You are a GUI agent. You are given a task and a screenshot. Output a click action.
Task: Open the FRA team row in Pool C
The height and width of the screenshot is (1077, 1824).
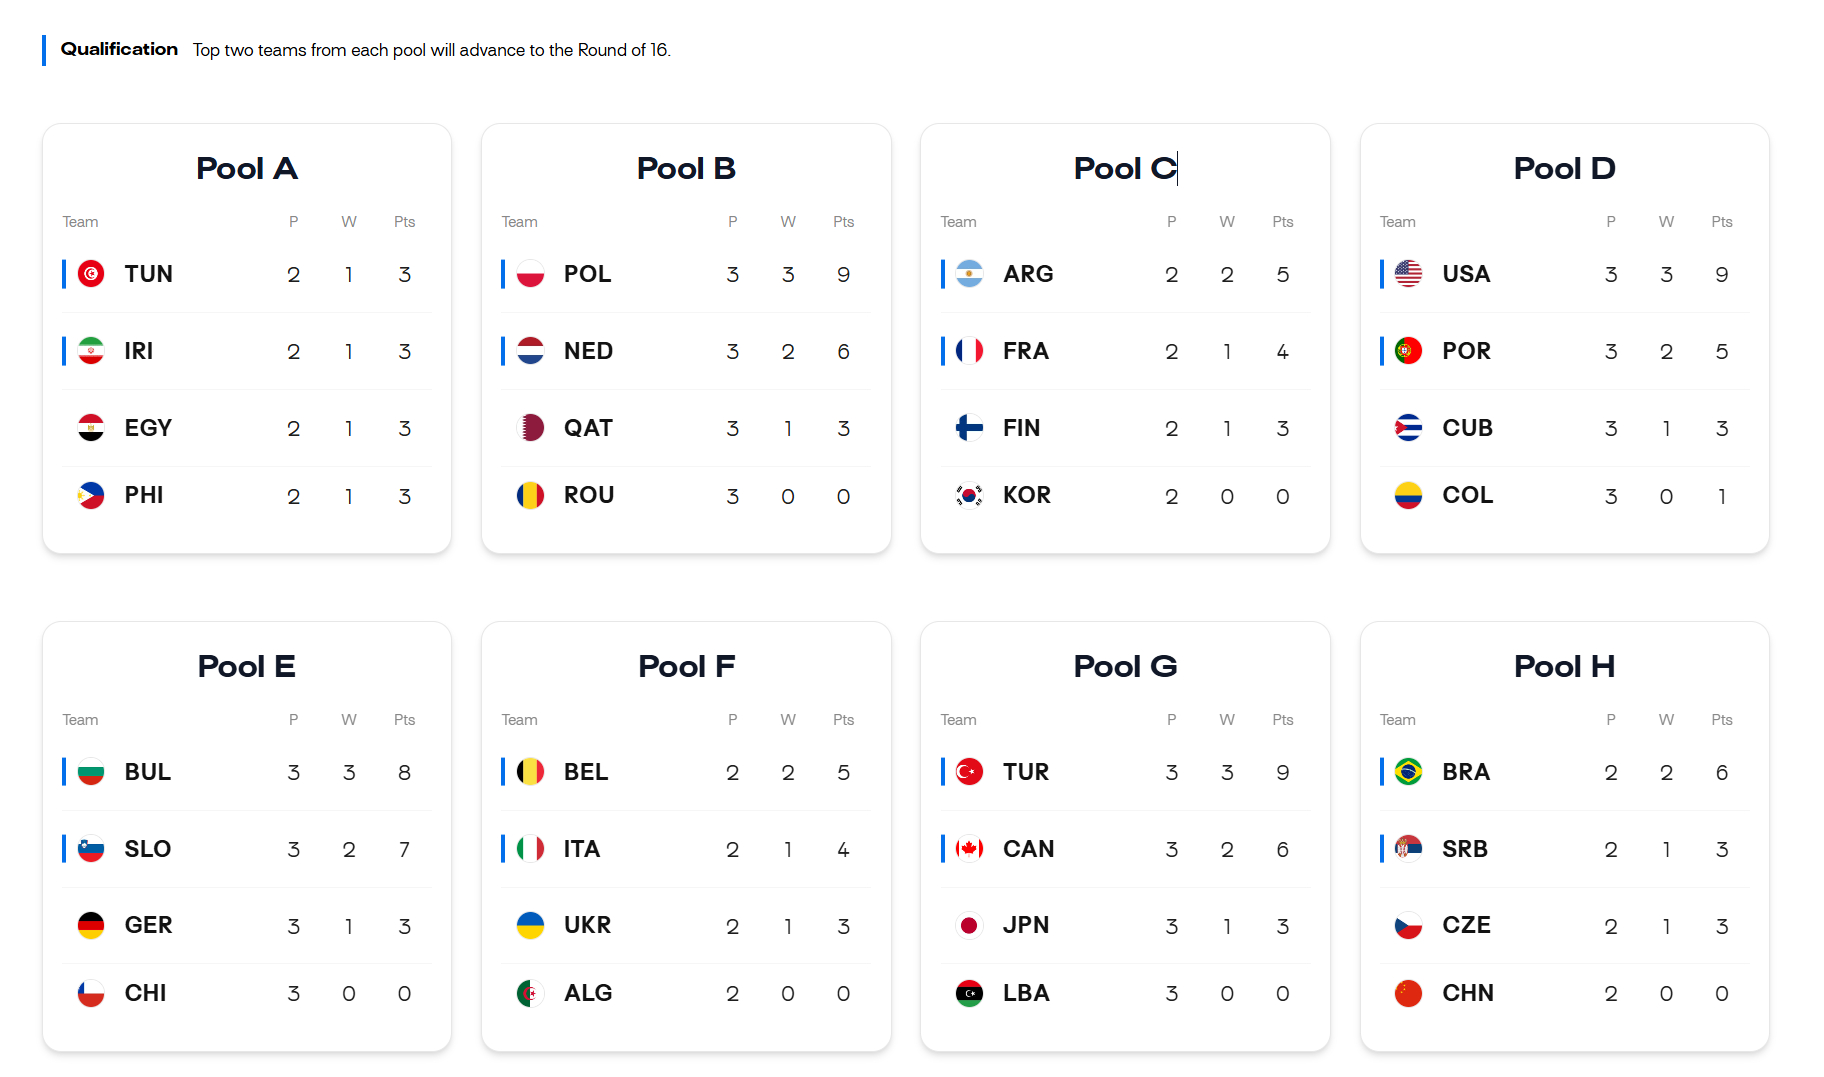coord(1125,351)
